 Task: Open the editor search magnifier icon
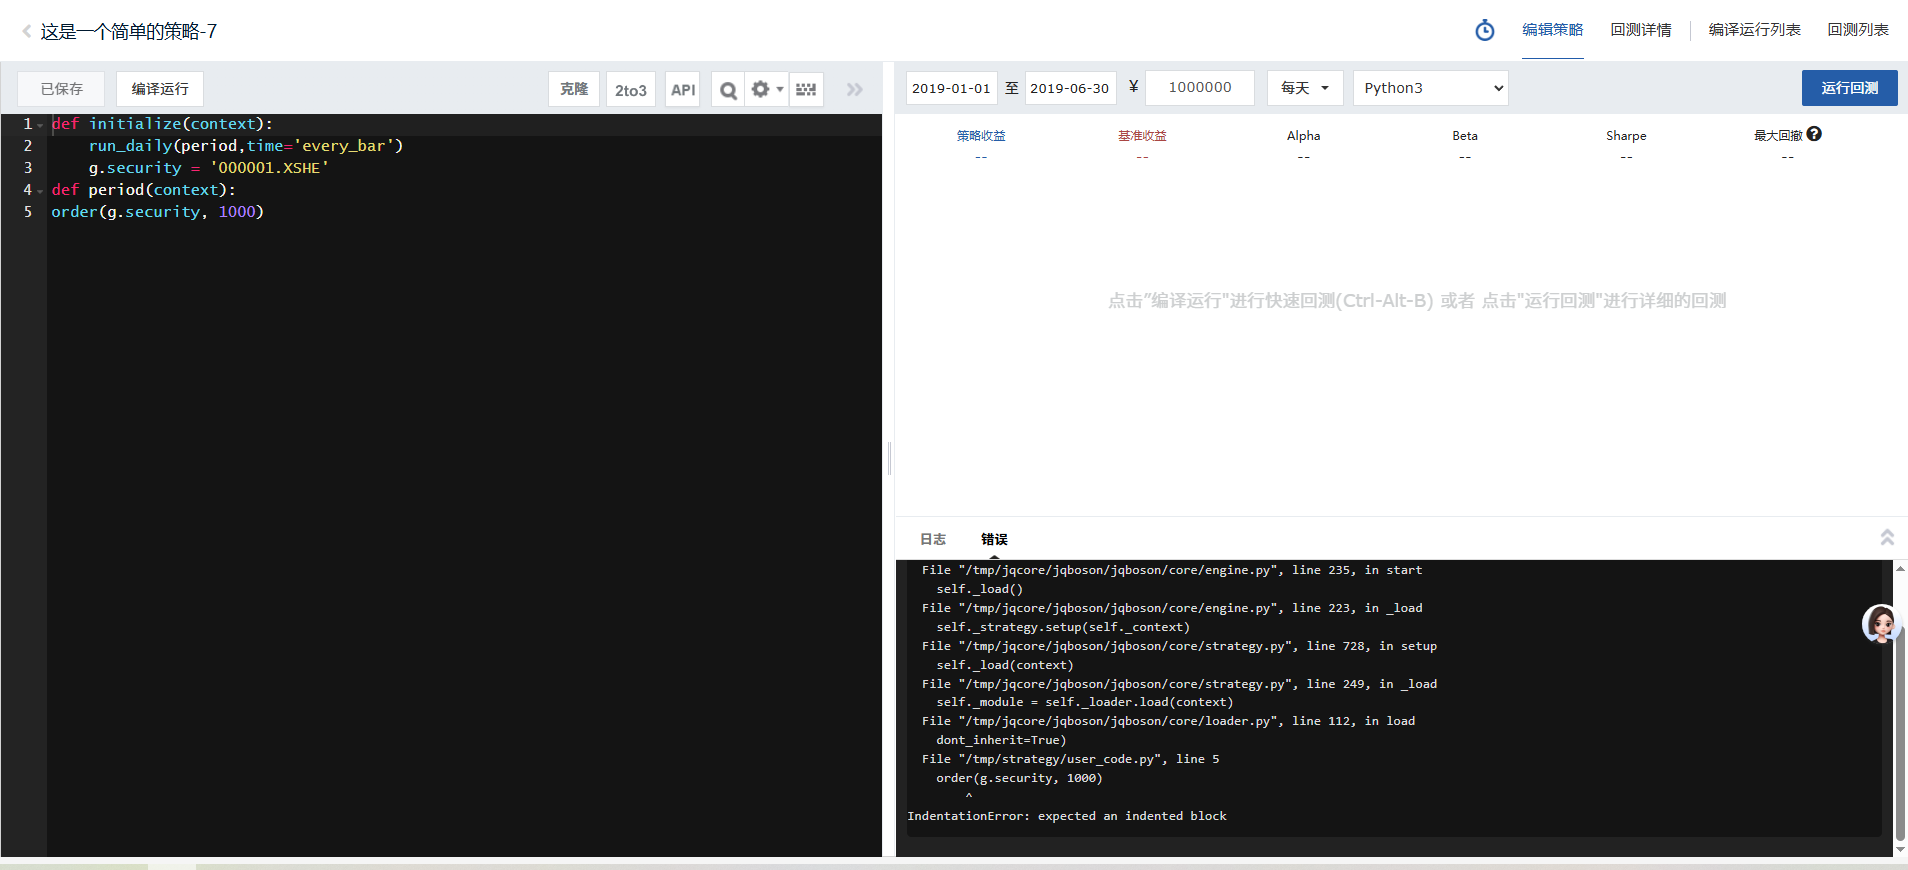(x=728, y=90)
